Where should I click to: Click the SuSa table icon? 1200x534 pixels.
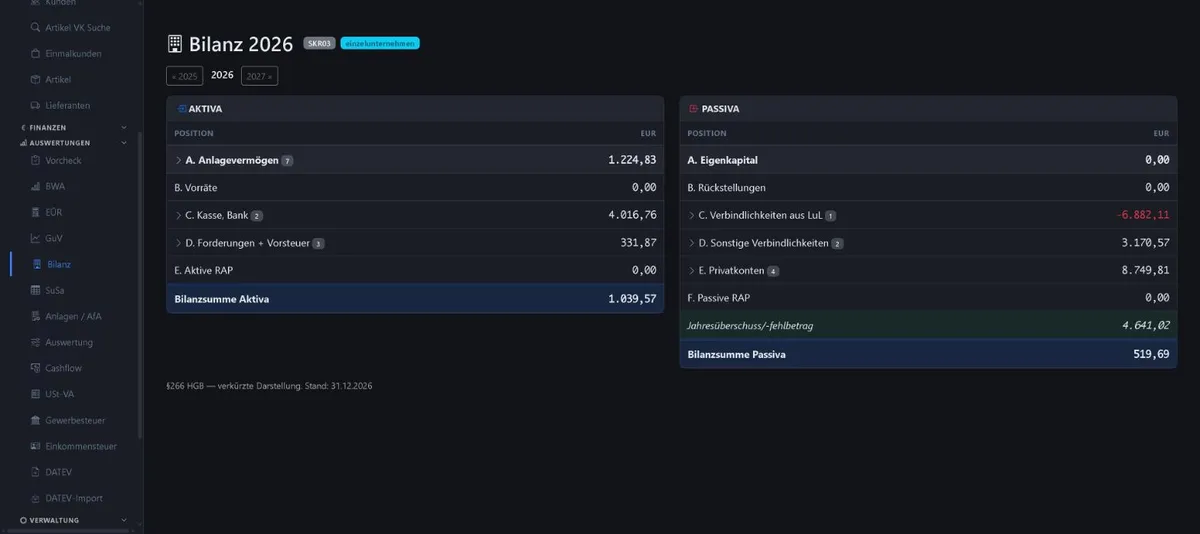pyautogui.click(x=36, y=291)
